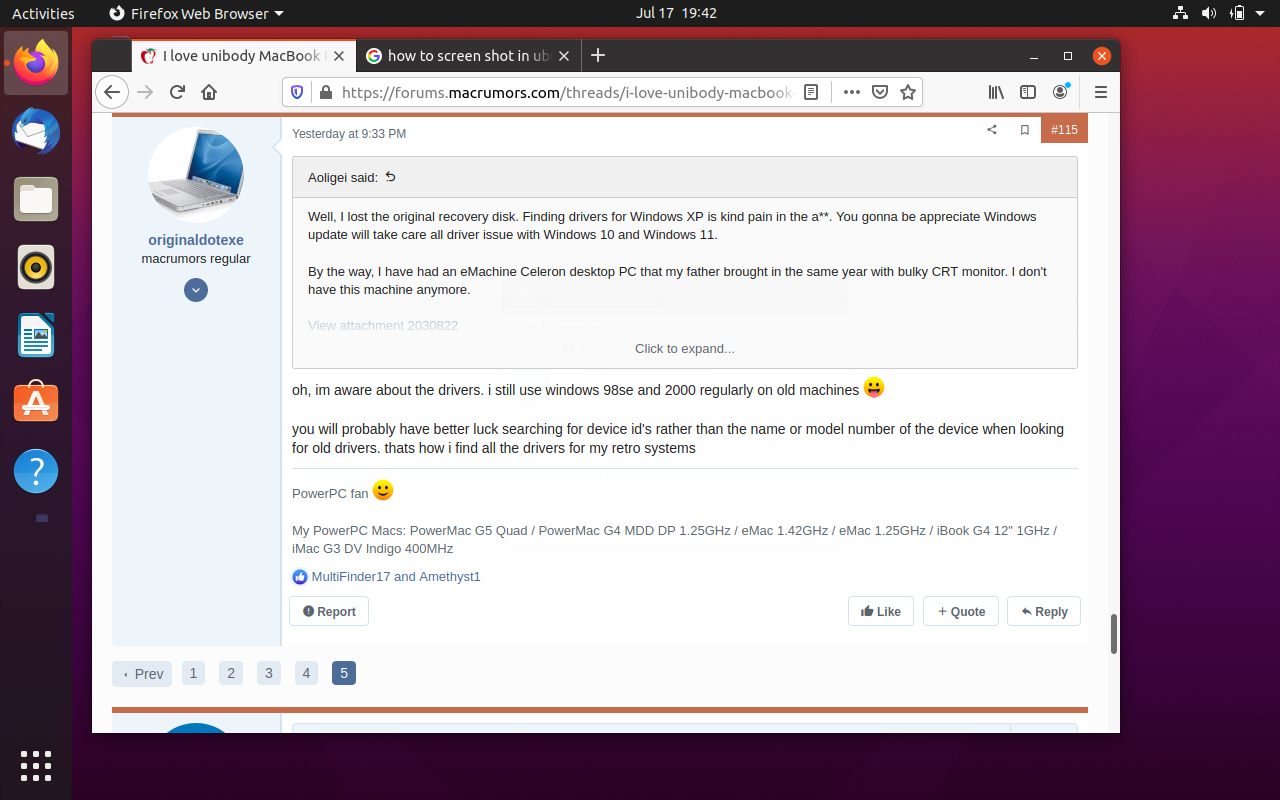Image resolution: width=1280 pixels, height=800 pixels.
Task: Share post #115
Action: 992,130
